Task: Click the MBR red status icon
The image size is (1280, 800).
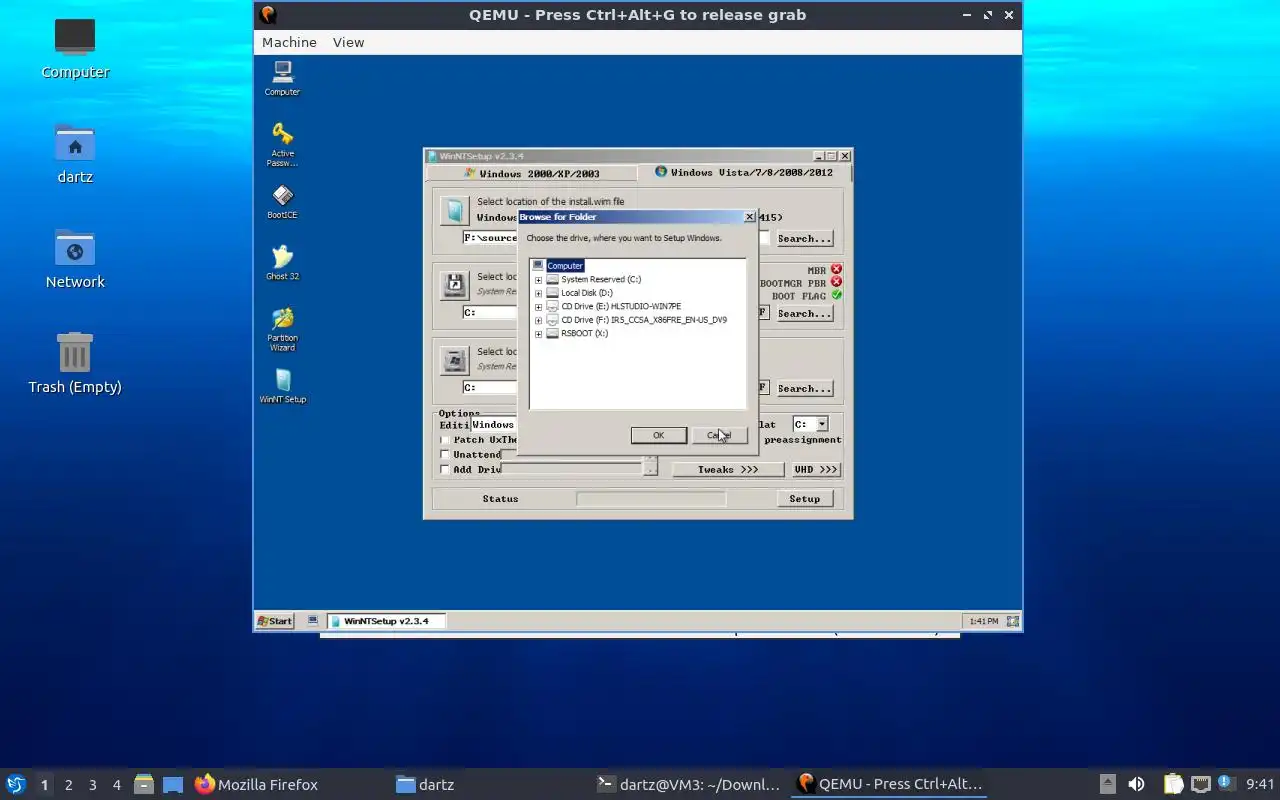Action: 836,269
